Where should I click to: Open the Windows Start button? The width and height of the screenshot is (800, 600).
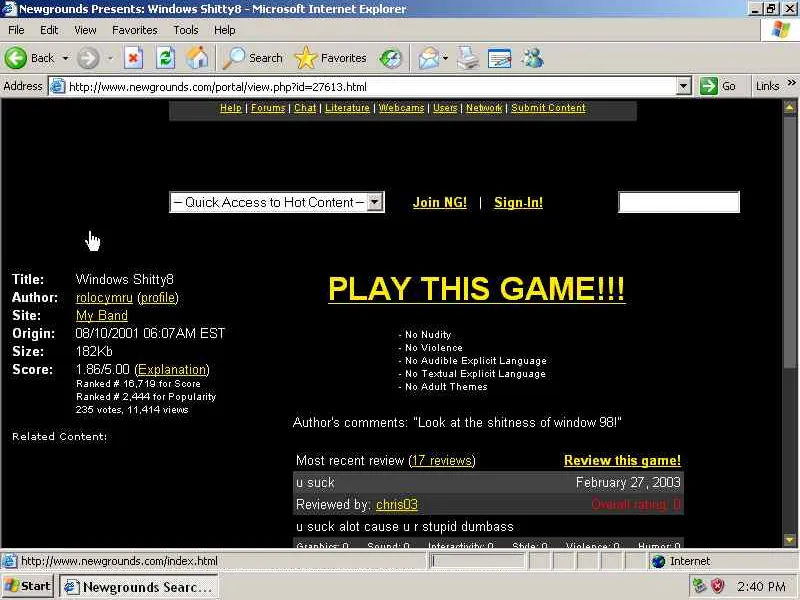(28, 587)
